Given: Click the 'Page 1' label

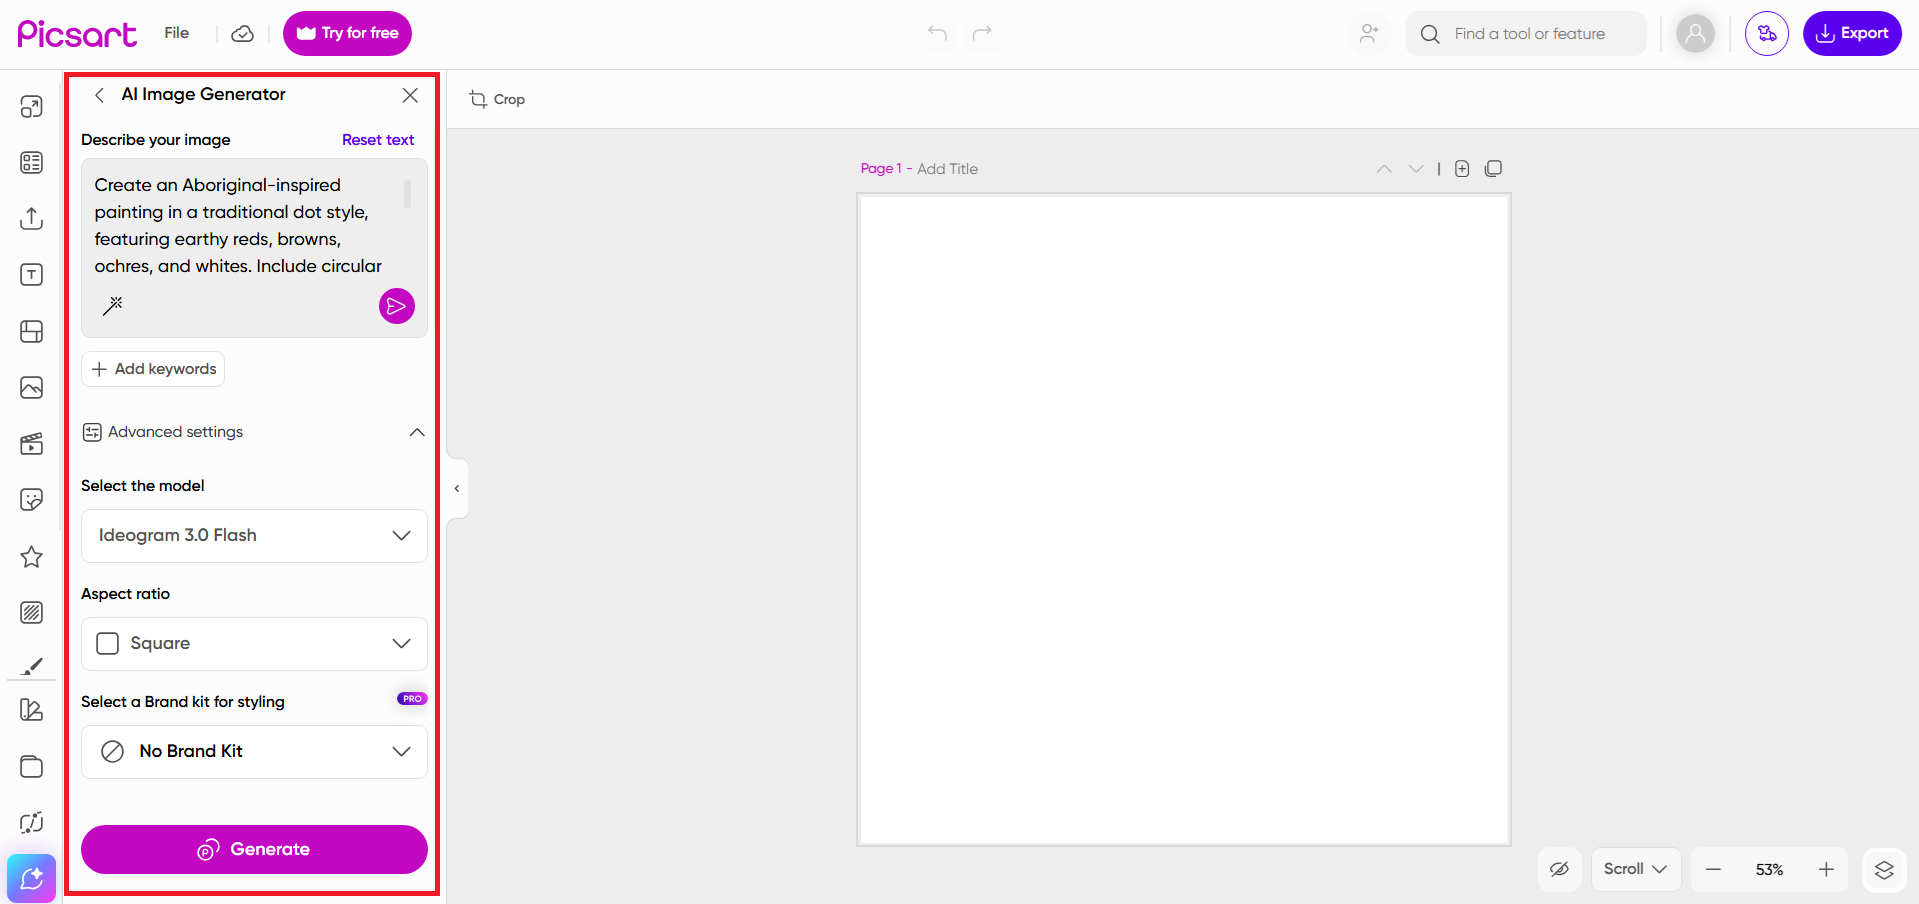Looking at the screenshot, I should tap(881, 169).
